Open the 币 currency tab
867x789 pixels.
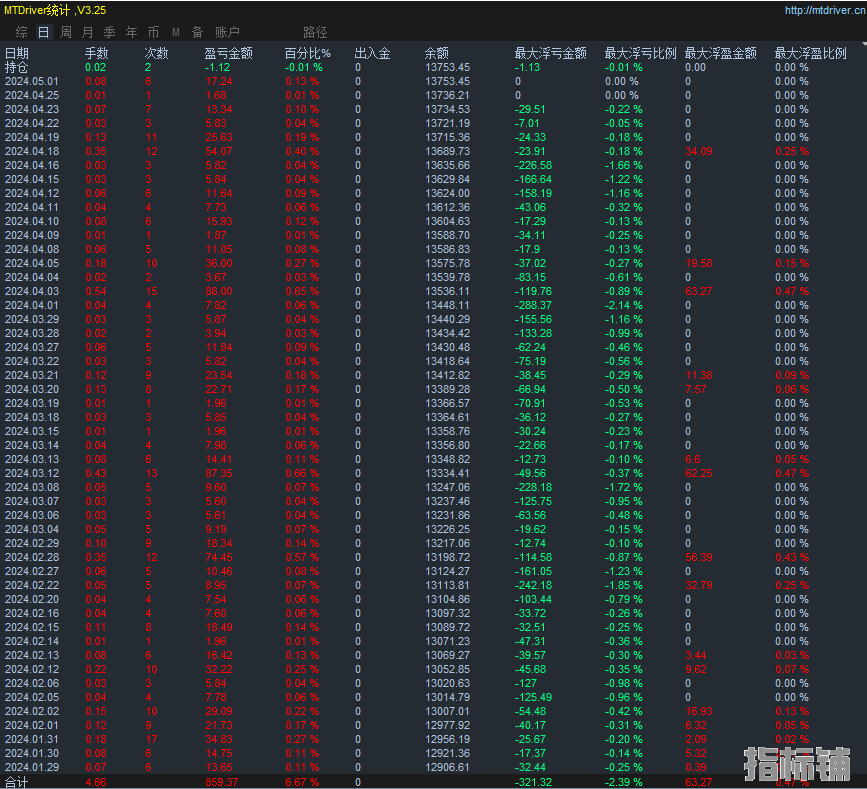point(153,32)
